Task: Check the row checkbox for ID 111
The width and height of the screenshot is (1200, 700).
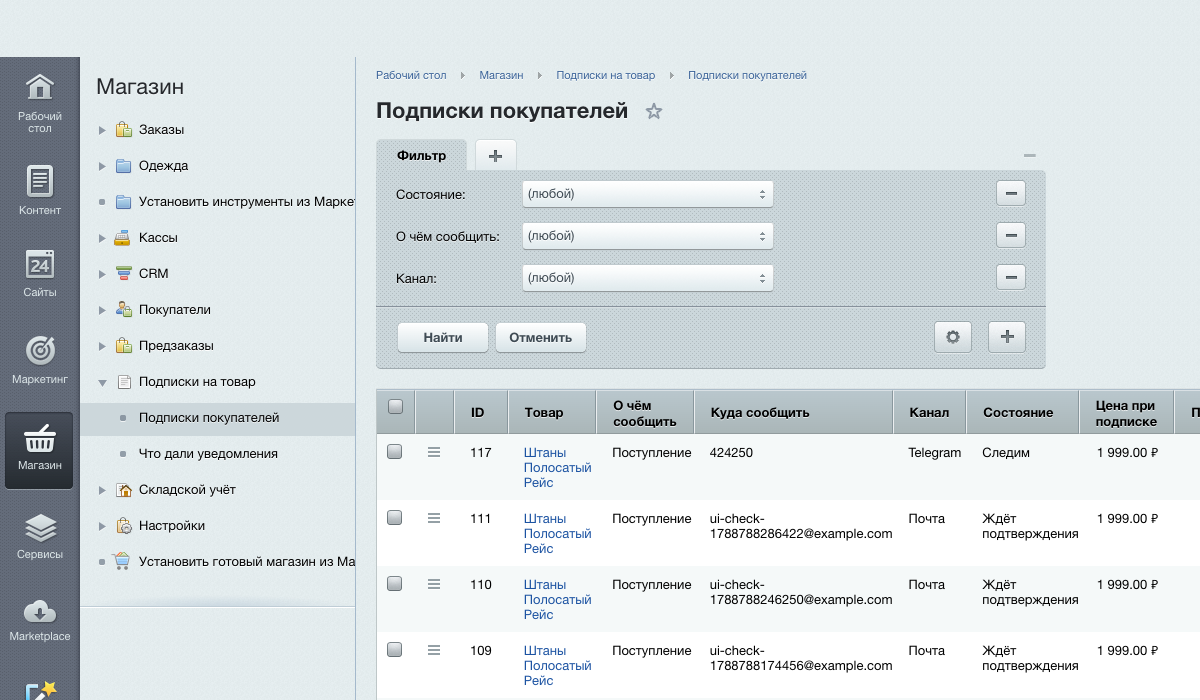Action: coord(395,518)
